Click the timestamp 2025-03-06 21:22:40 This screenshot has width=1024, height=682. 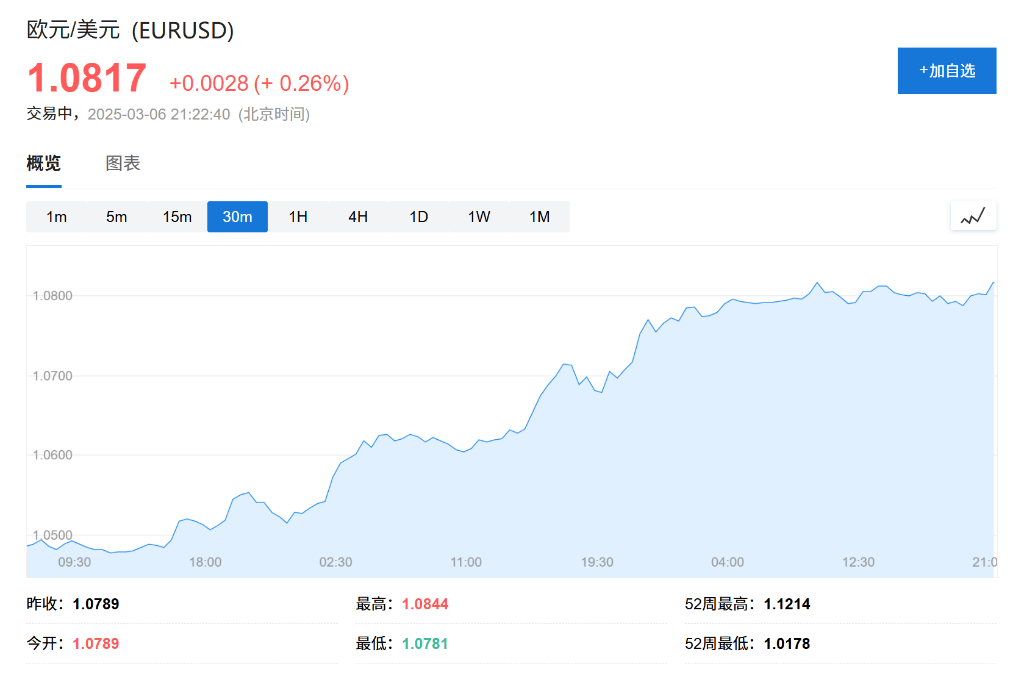(159, 114)
